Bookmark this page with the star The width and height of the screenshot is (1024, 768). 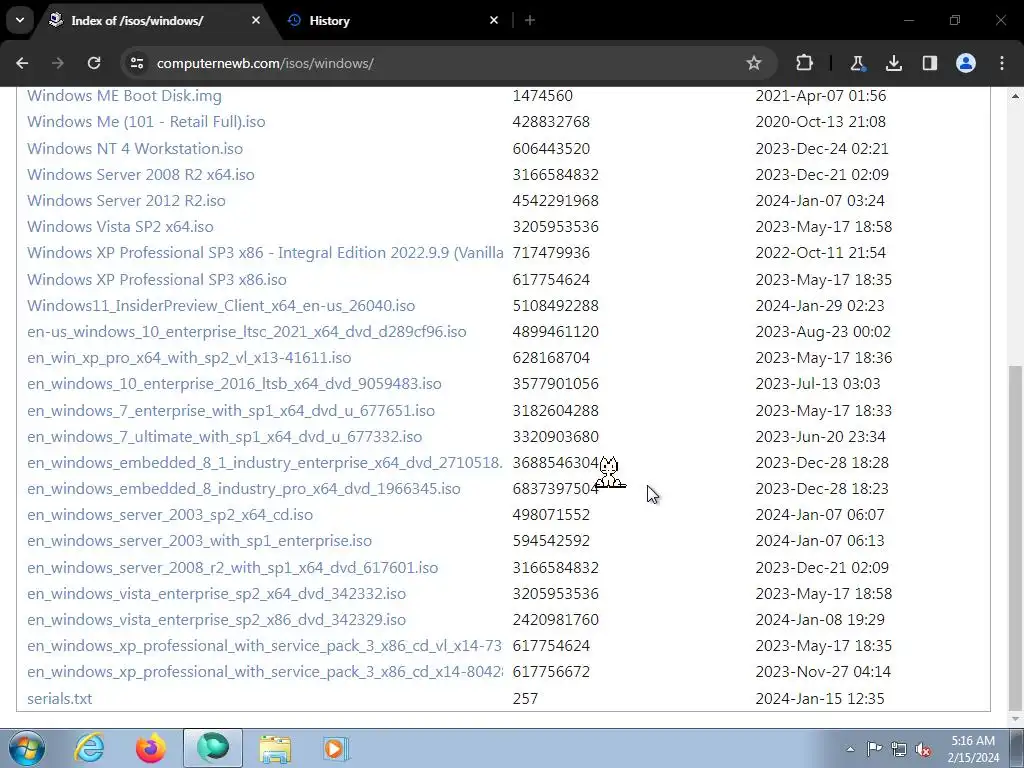click(x=754, y=63)
